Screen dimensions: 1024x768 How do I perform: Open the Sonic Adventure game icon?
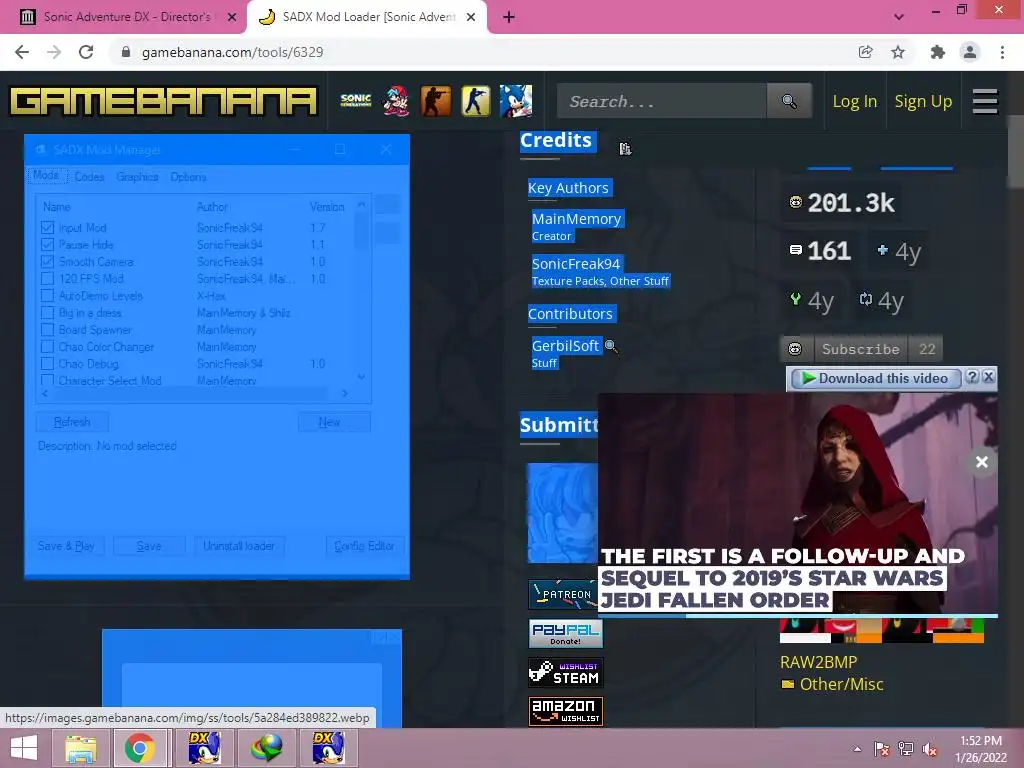pyautogui.click(x=516, y=101)
